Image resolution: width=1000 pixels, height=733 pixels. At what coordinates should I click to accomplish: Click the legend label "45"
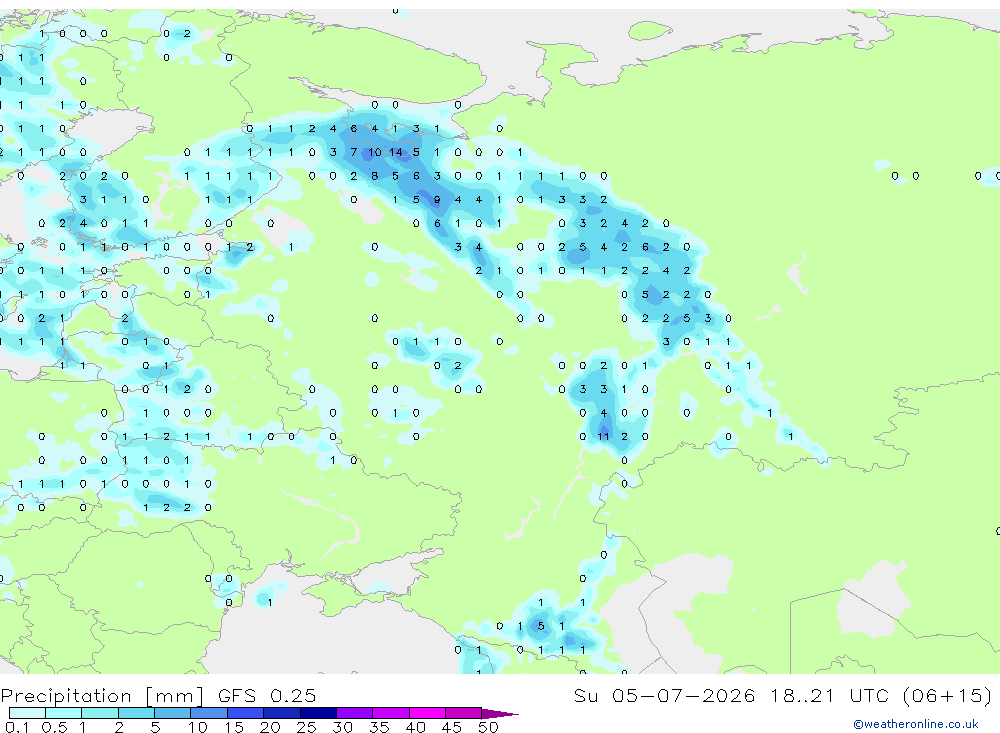(452, 727)
